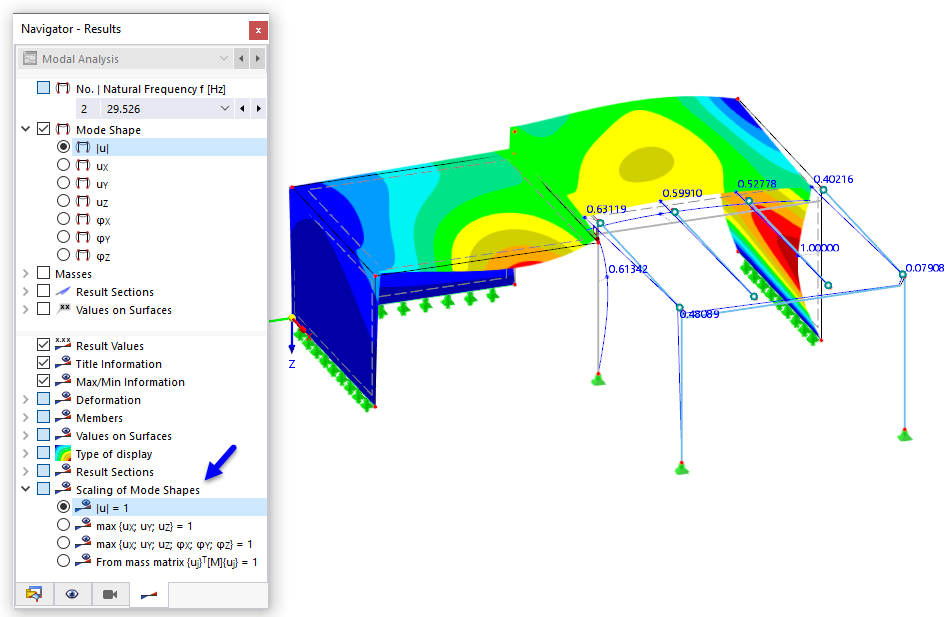The height and width of the screenshot is (617, 947).
Task: Click the Members display icon
Action: click(63, 417)
